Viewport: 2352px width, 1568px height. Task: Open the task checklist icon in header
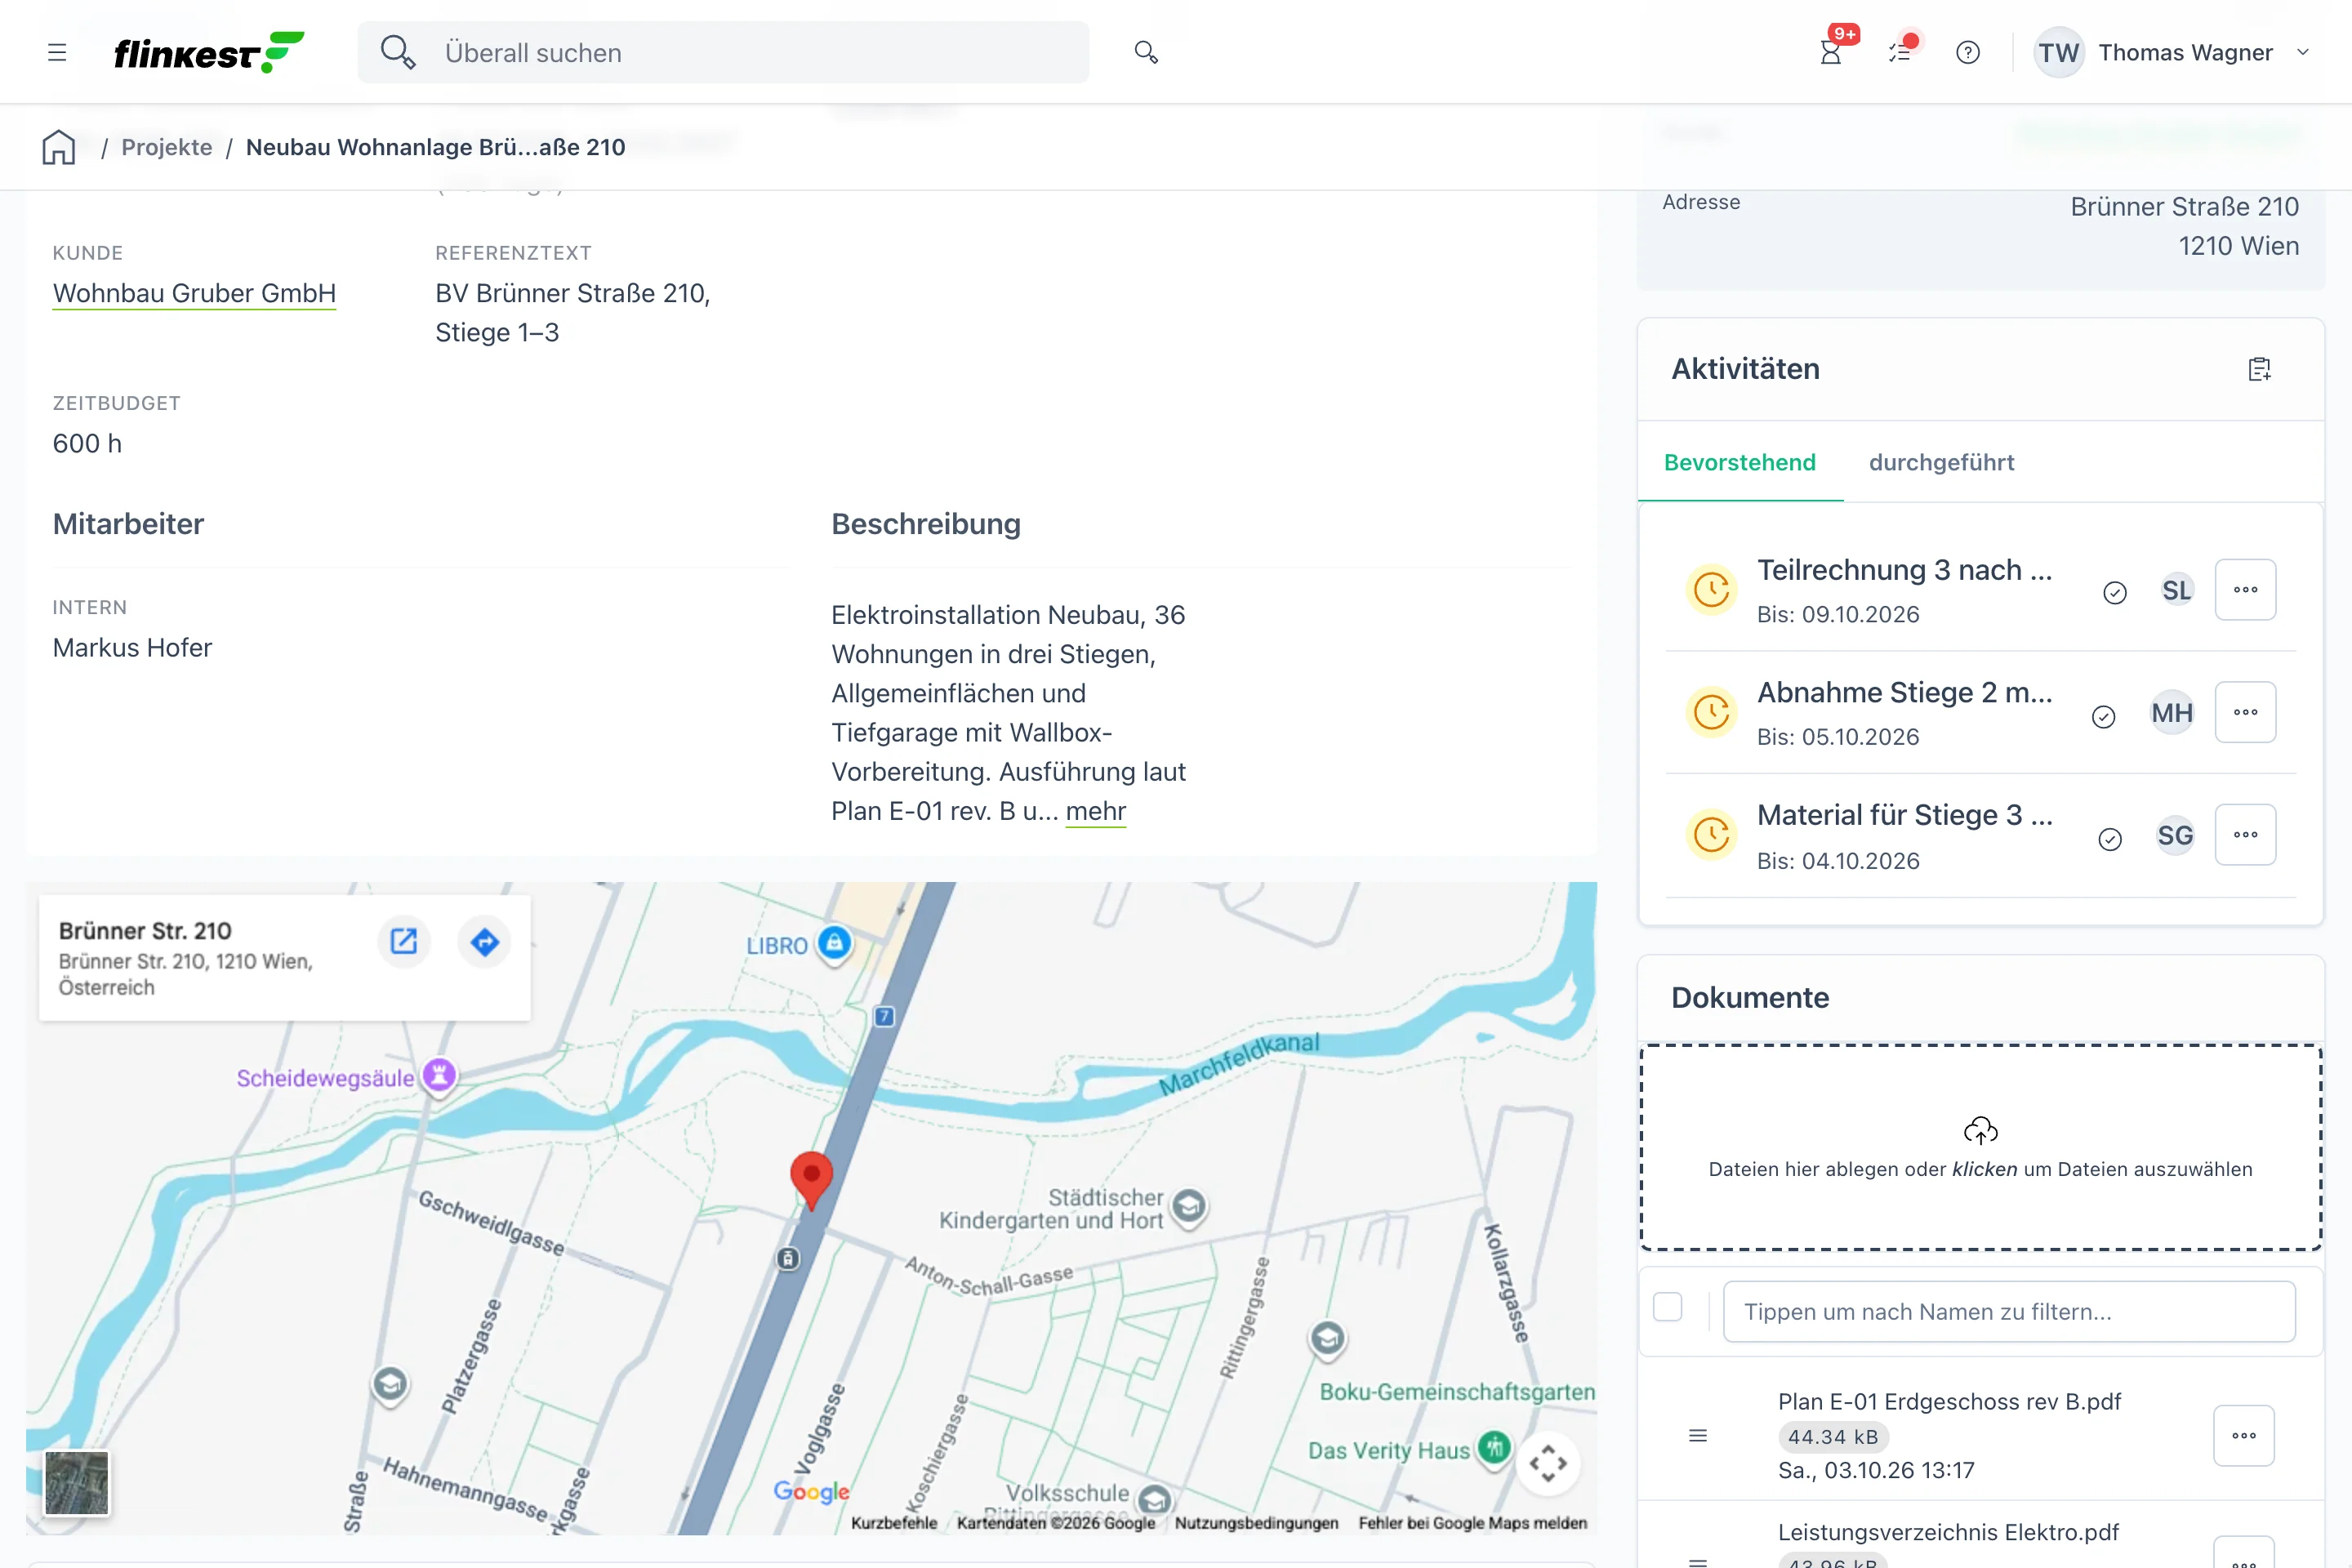1900,52
